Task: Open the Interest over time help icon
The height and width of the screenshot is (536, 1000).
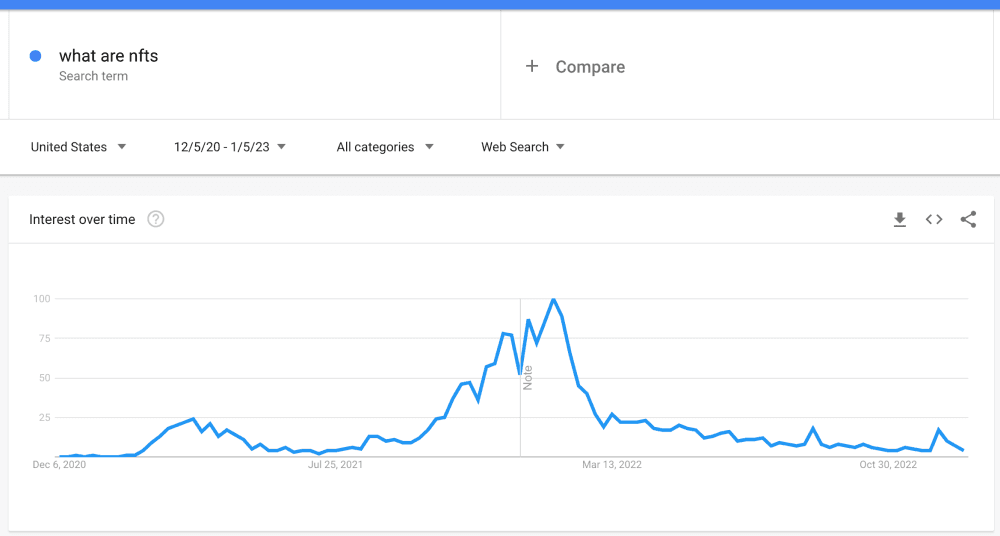Action: coord(156,220)
